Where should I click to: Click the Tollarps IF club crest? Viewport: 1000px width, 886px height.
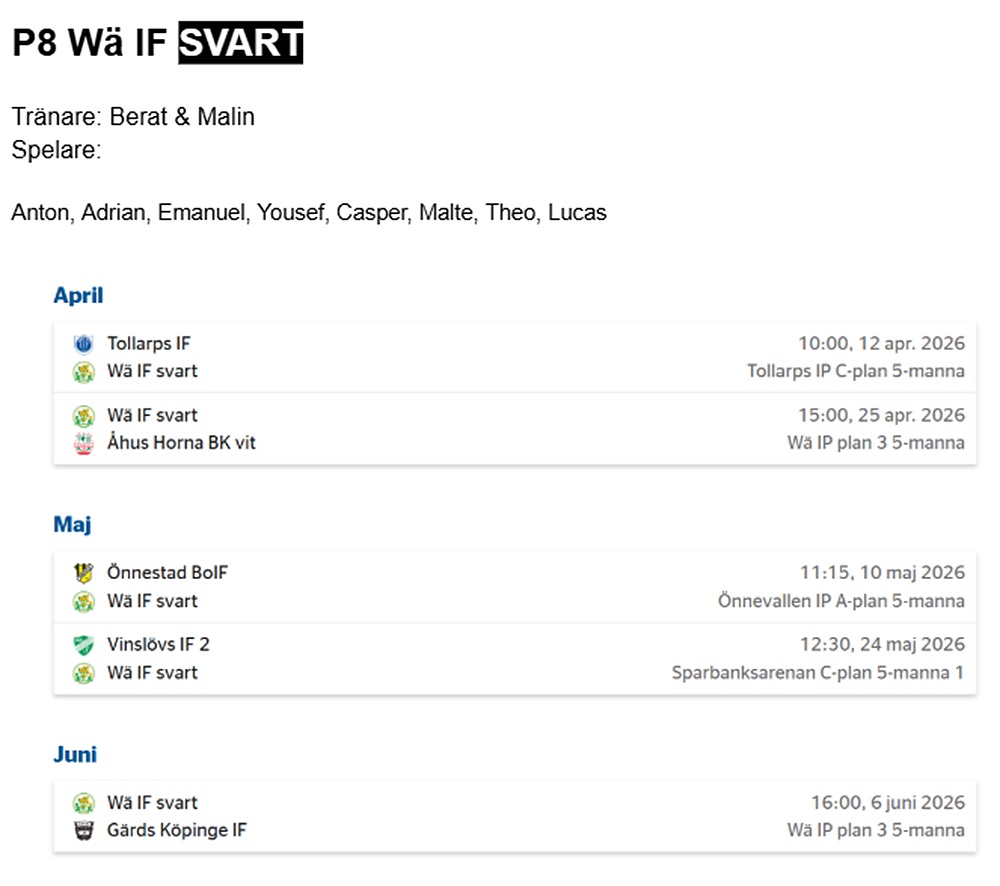pos(83,344)
